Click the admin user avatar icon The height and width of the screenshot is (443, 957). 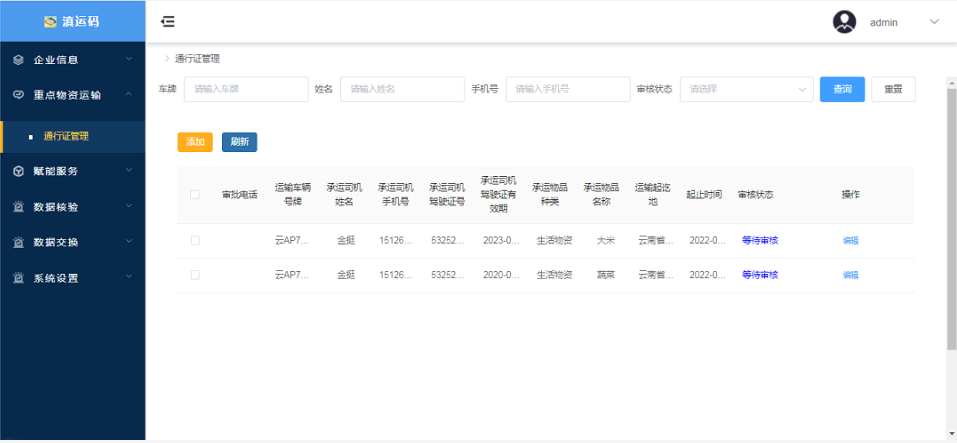coord(844,22)
